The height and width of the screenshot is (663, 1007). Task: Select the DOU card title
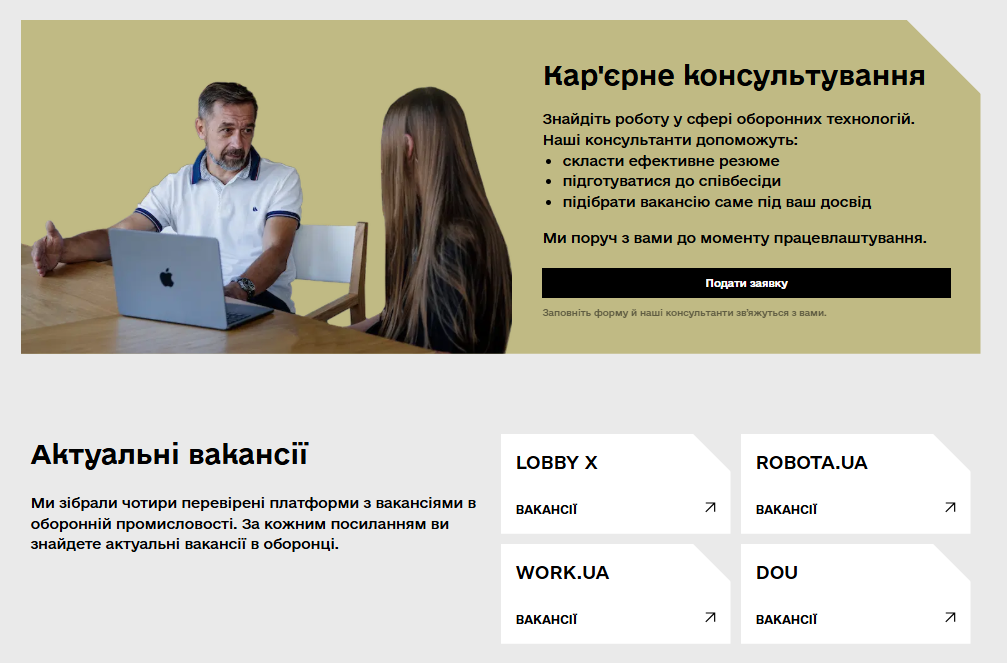777,572
